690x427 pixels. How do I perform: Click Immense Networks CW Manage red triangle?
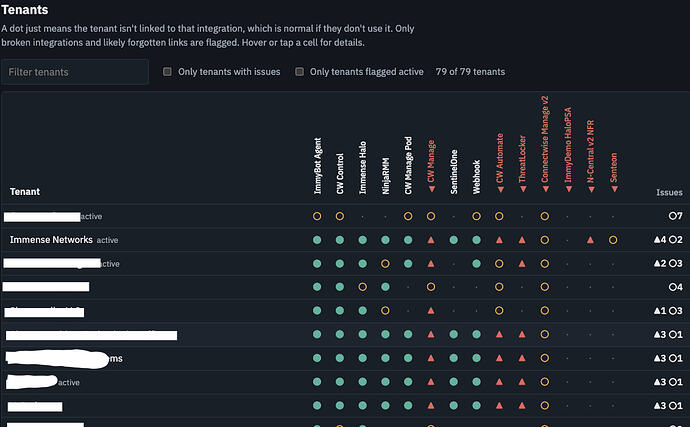pos(431,240)
